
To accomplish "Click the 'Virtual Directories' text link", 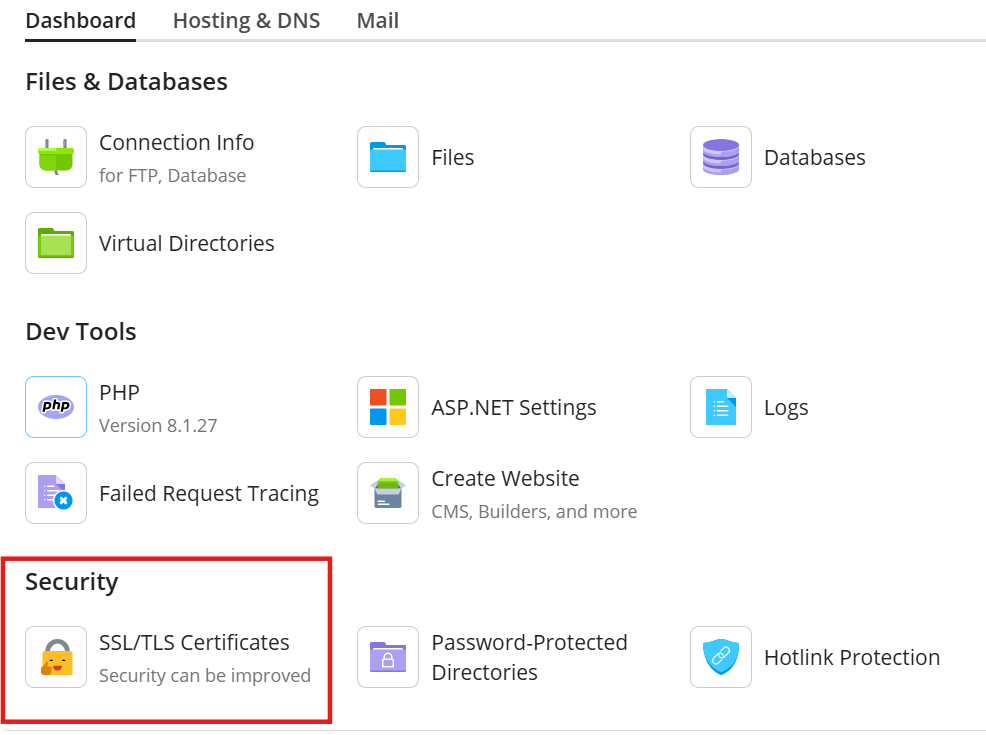I will click(x=186, y=243).
